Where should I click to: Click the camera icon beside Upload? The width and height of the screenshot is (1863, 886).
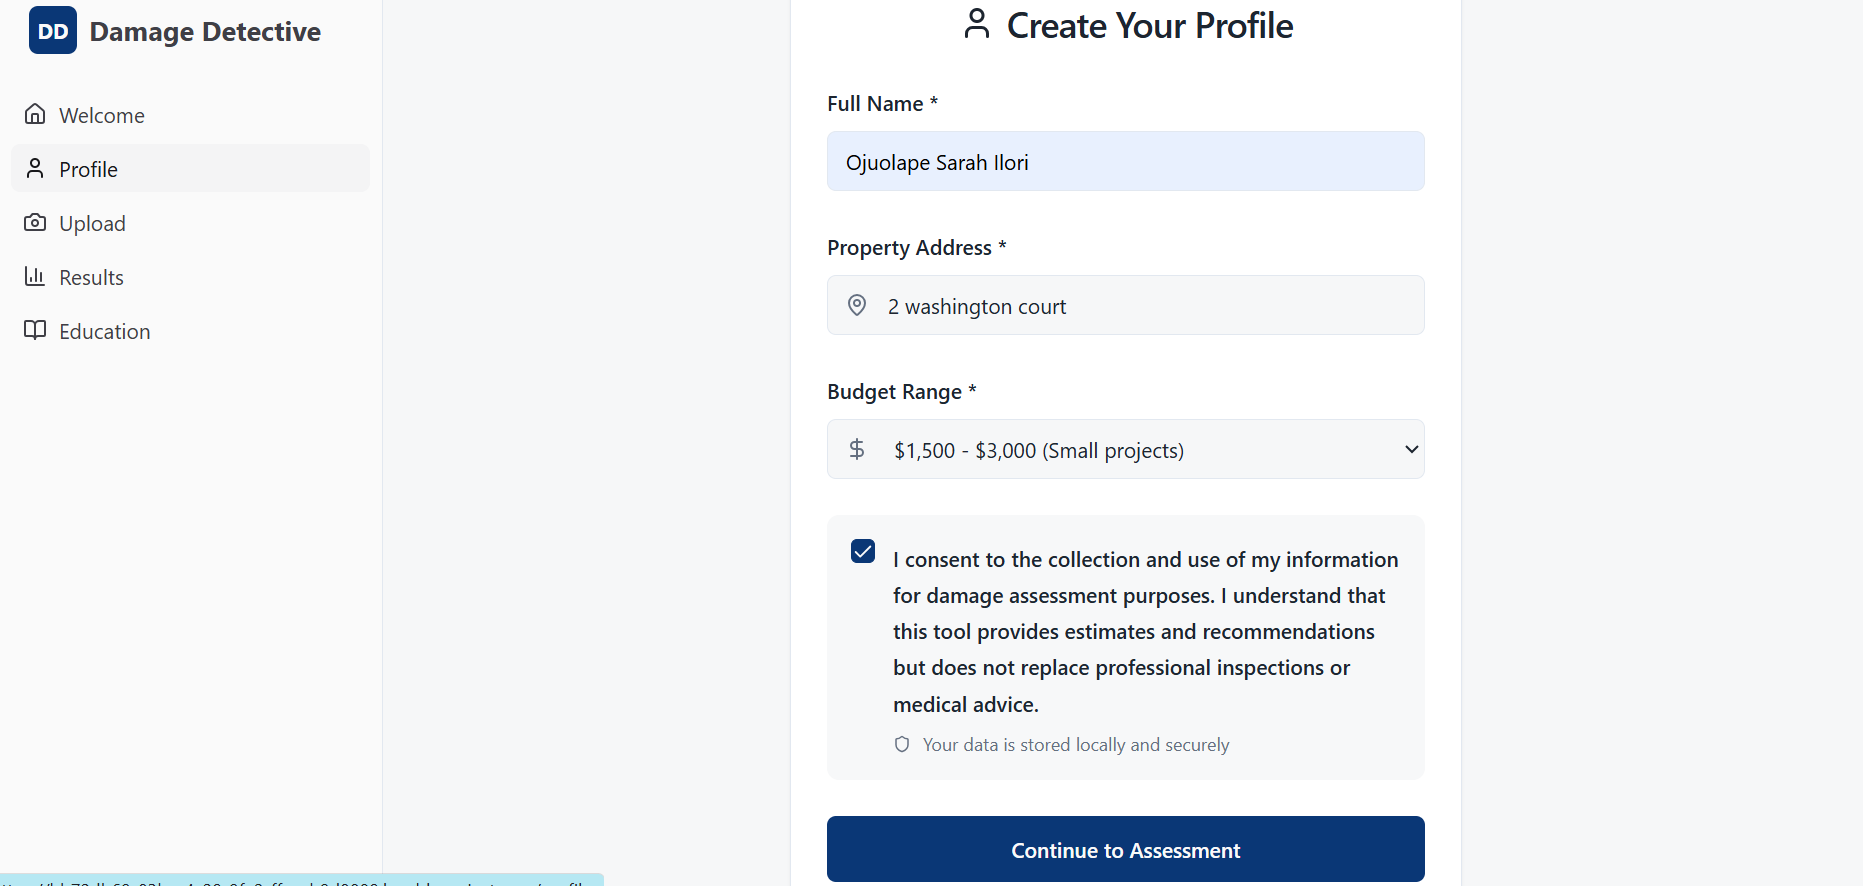click(x=35, y=222)
